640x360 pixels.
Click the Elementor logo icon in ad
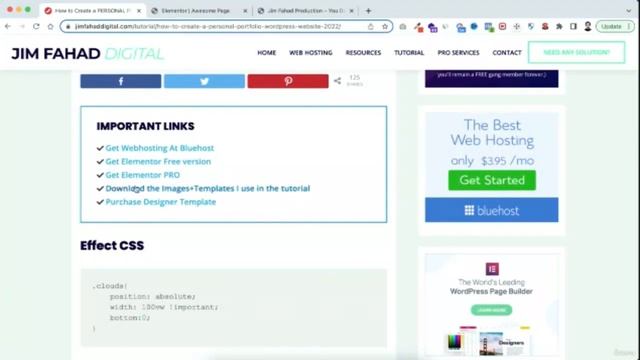(x=492, y=269)
